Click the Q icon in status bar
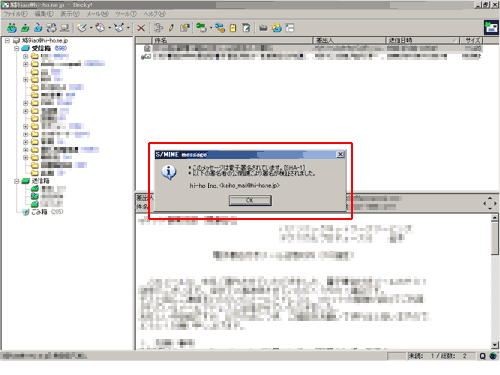Viewport: 500px width, 375px height. point(482,356)
